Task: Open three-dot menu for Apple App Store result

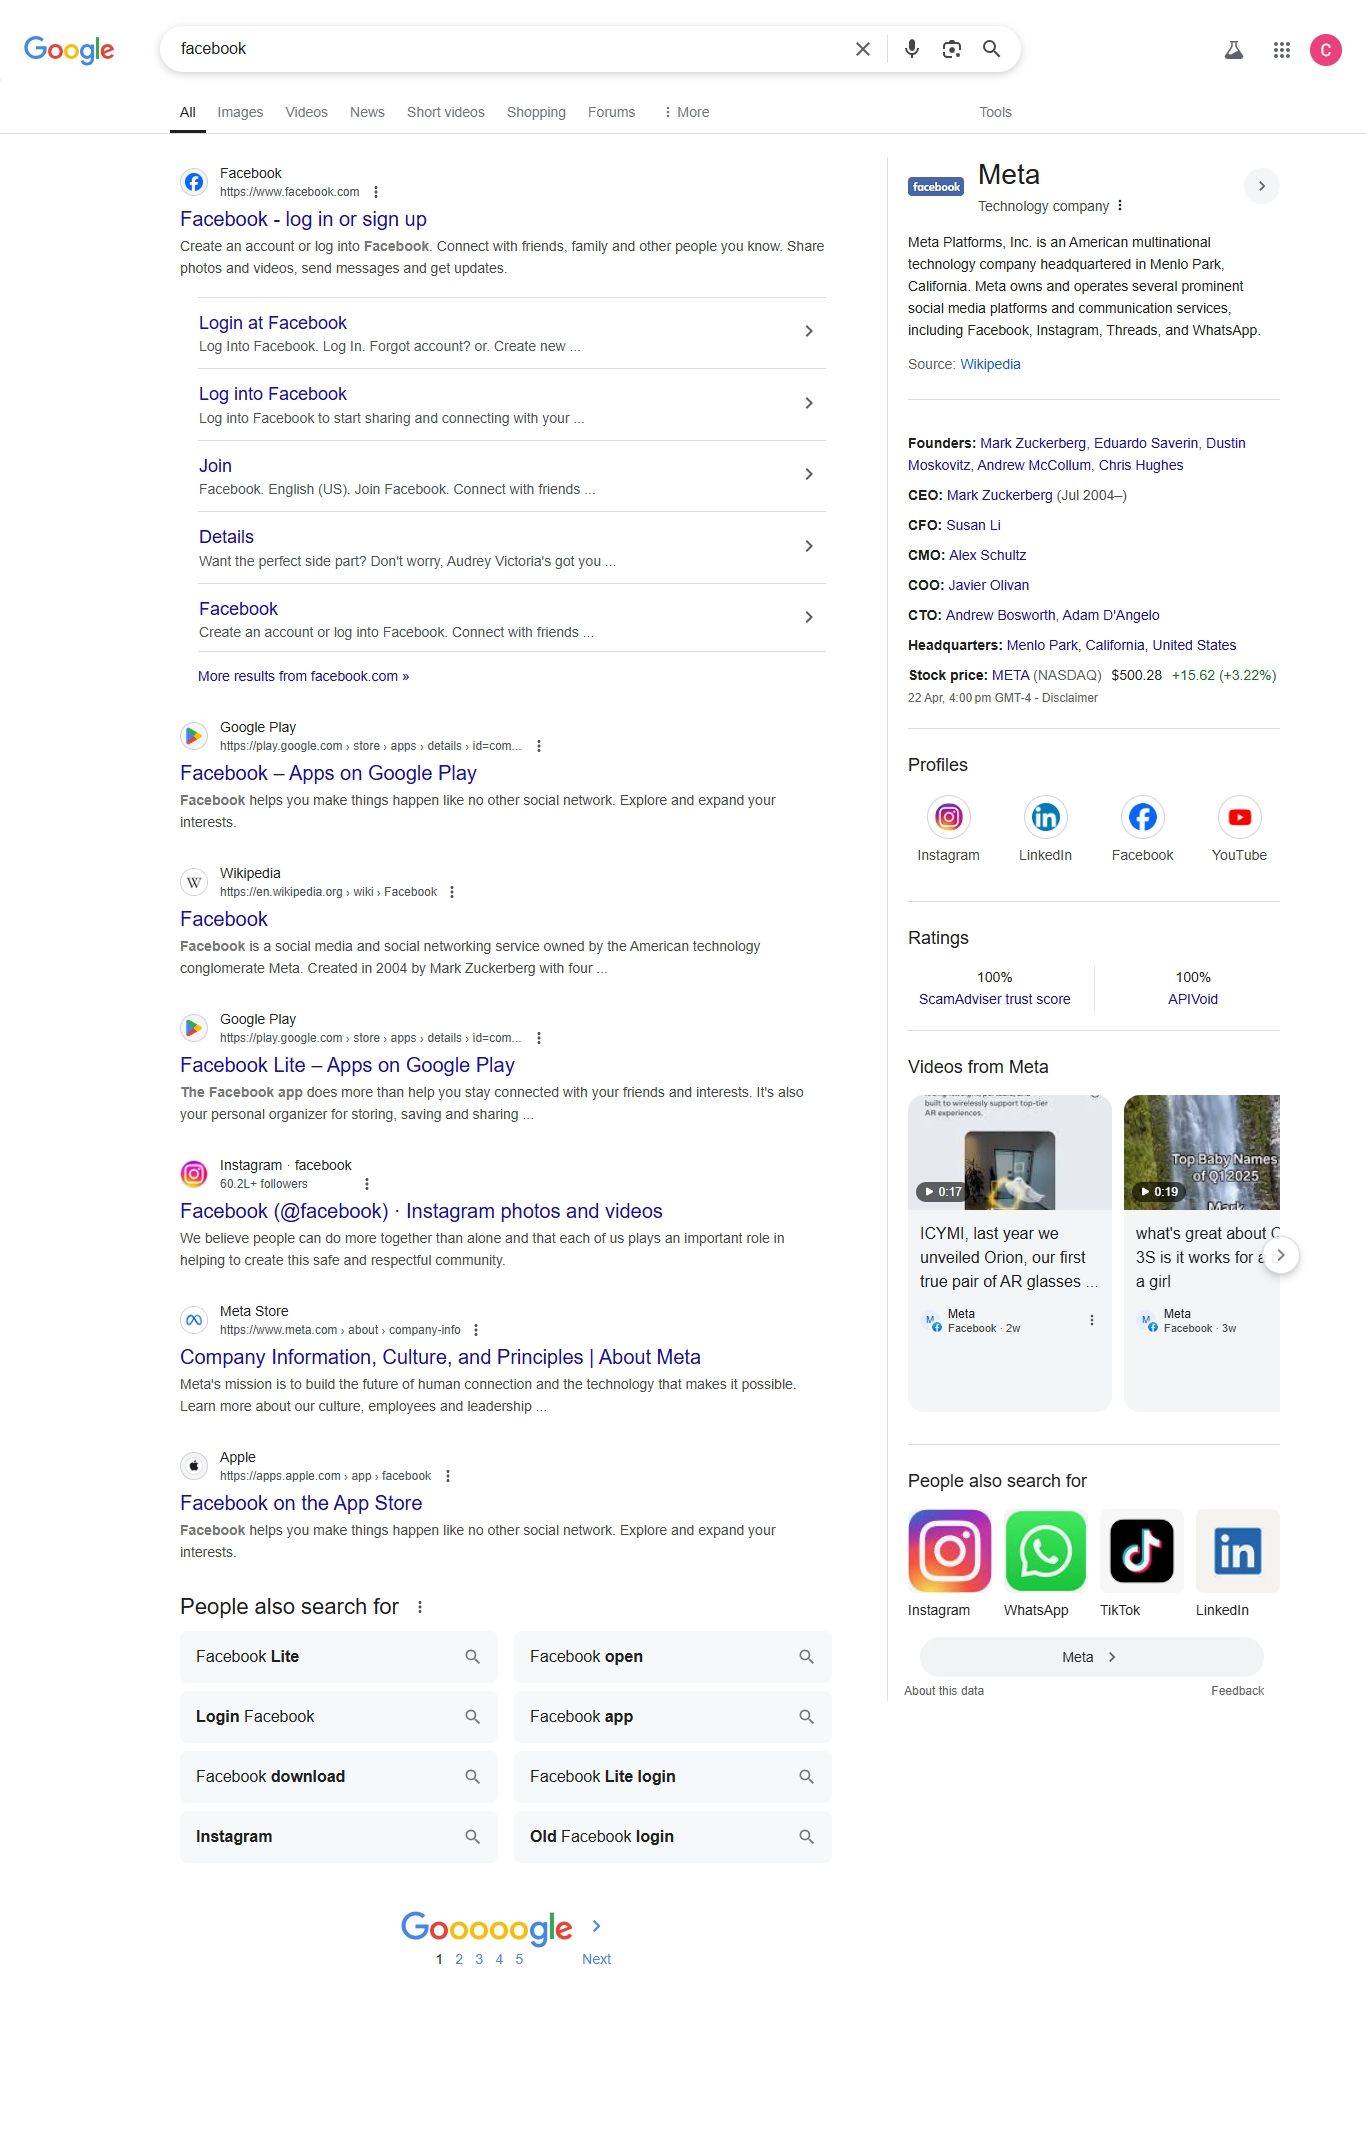Action: (x=448, y=1476)
